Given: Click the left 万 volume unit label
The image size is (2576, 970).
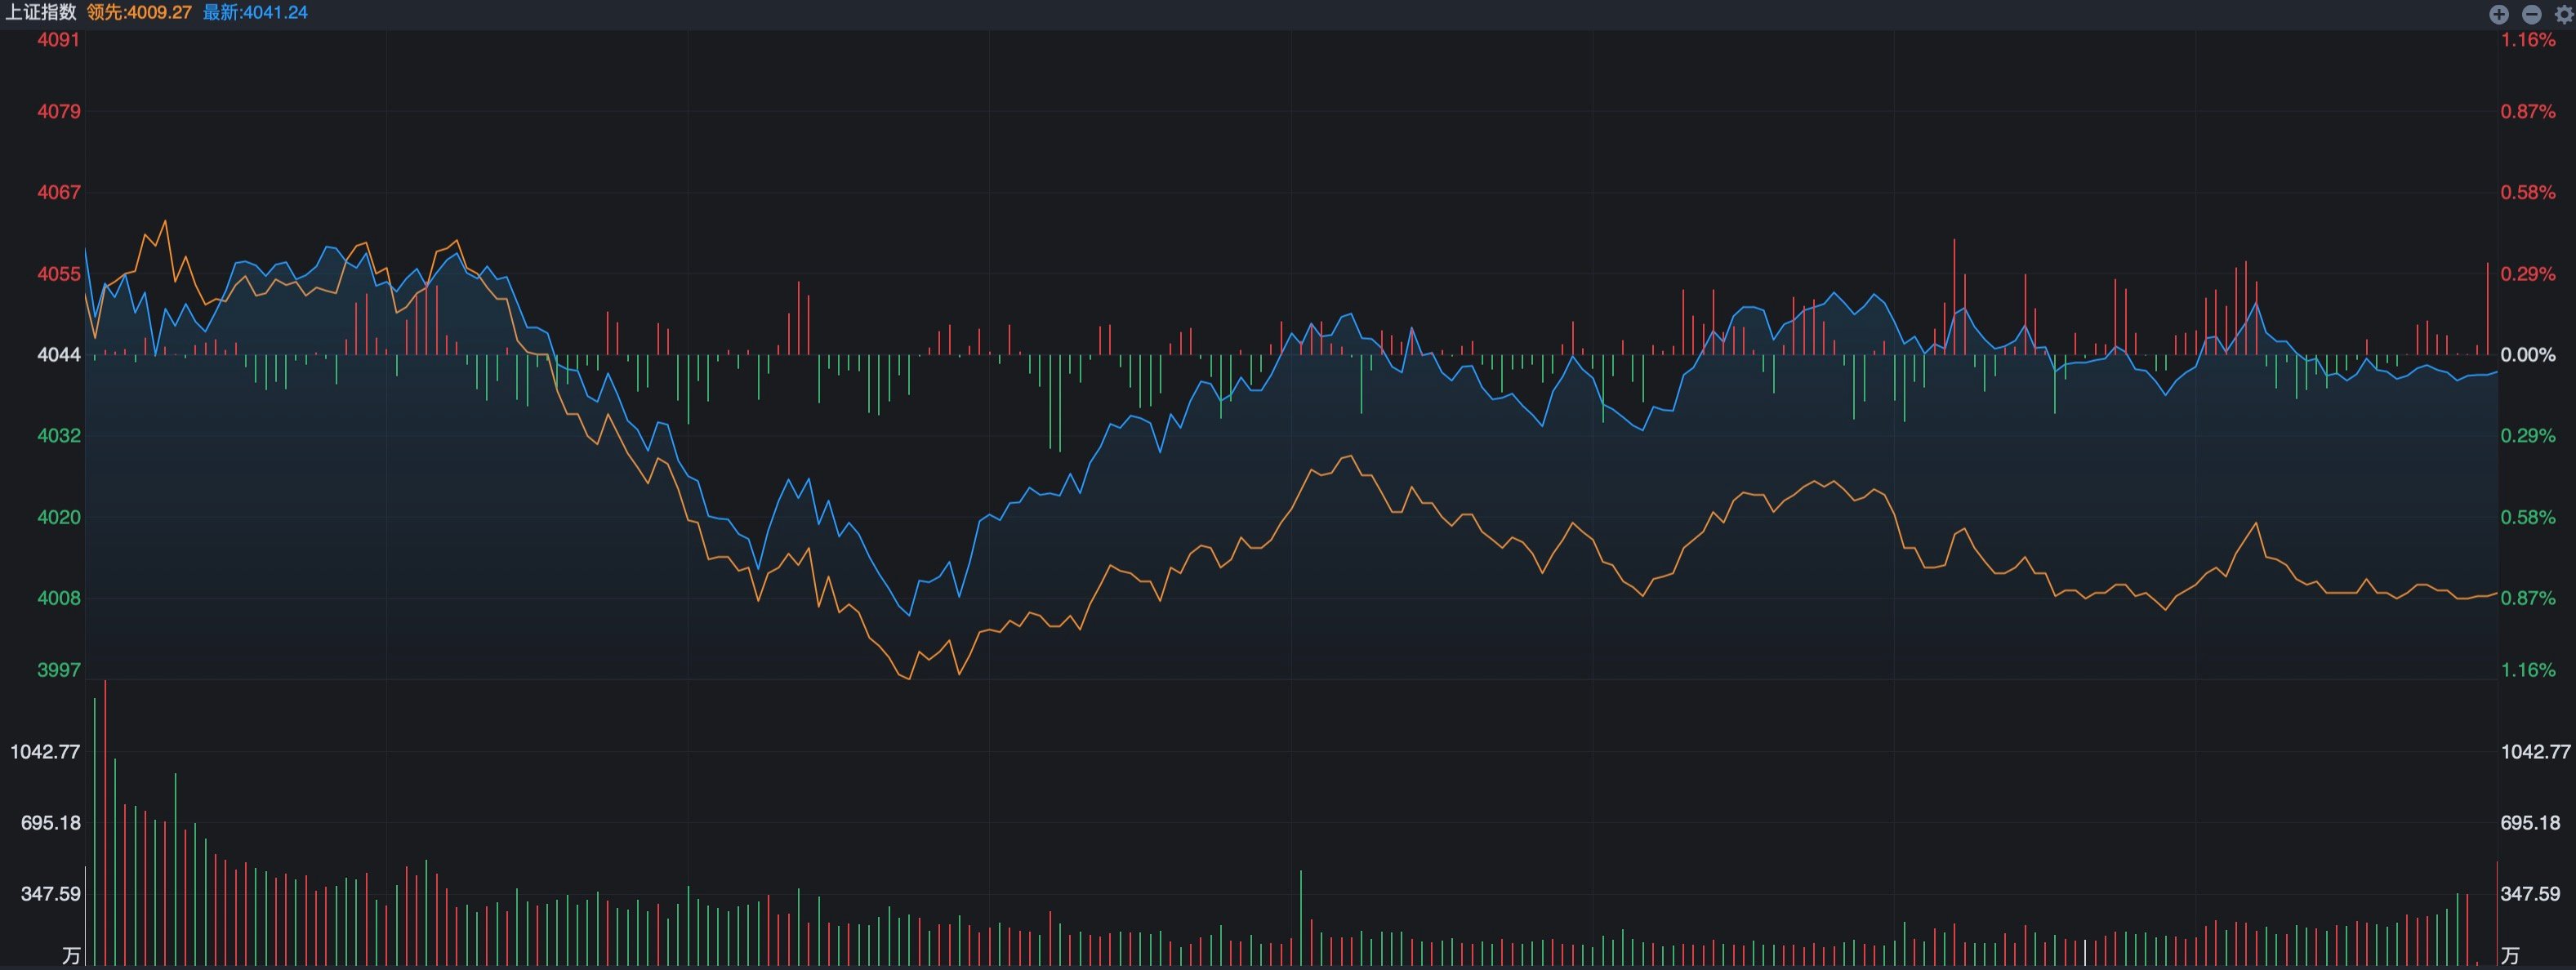Looking at the screenshot, I should pos(71,956).
